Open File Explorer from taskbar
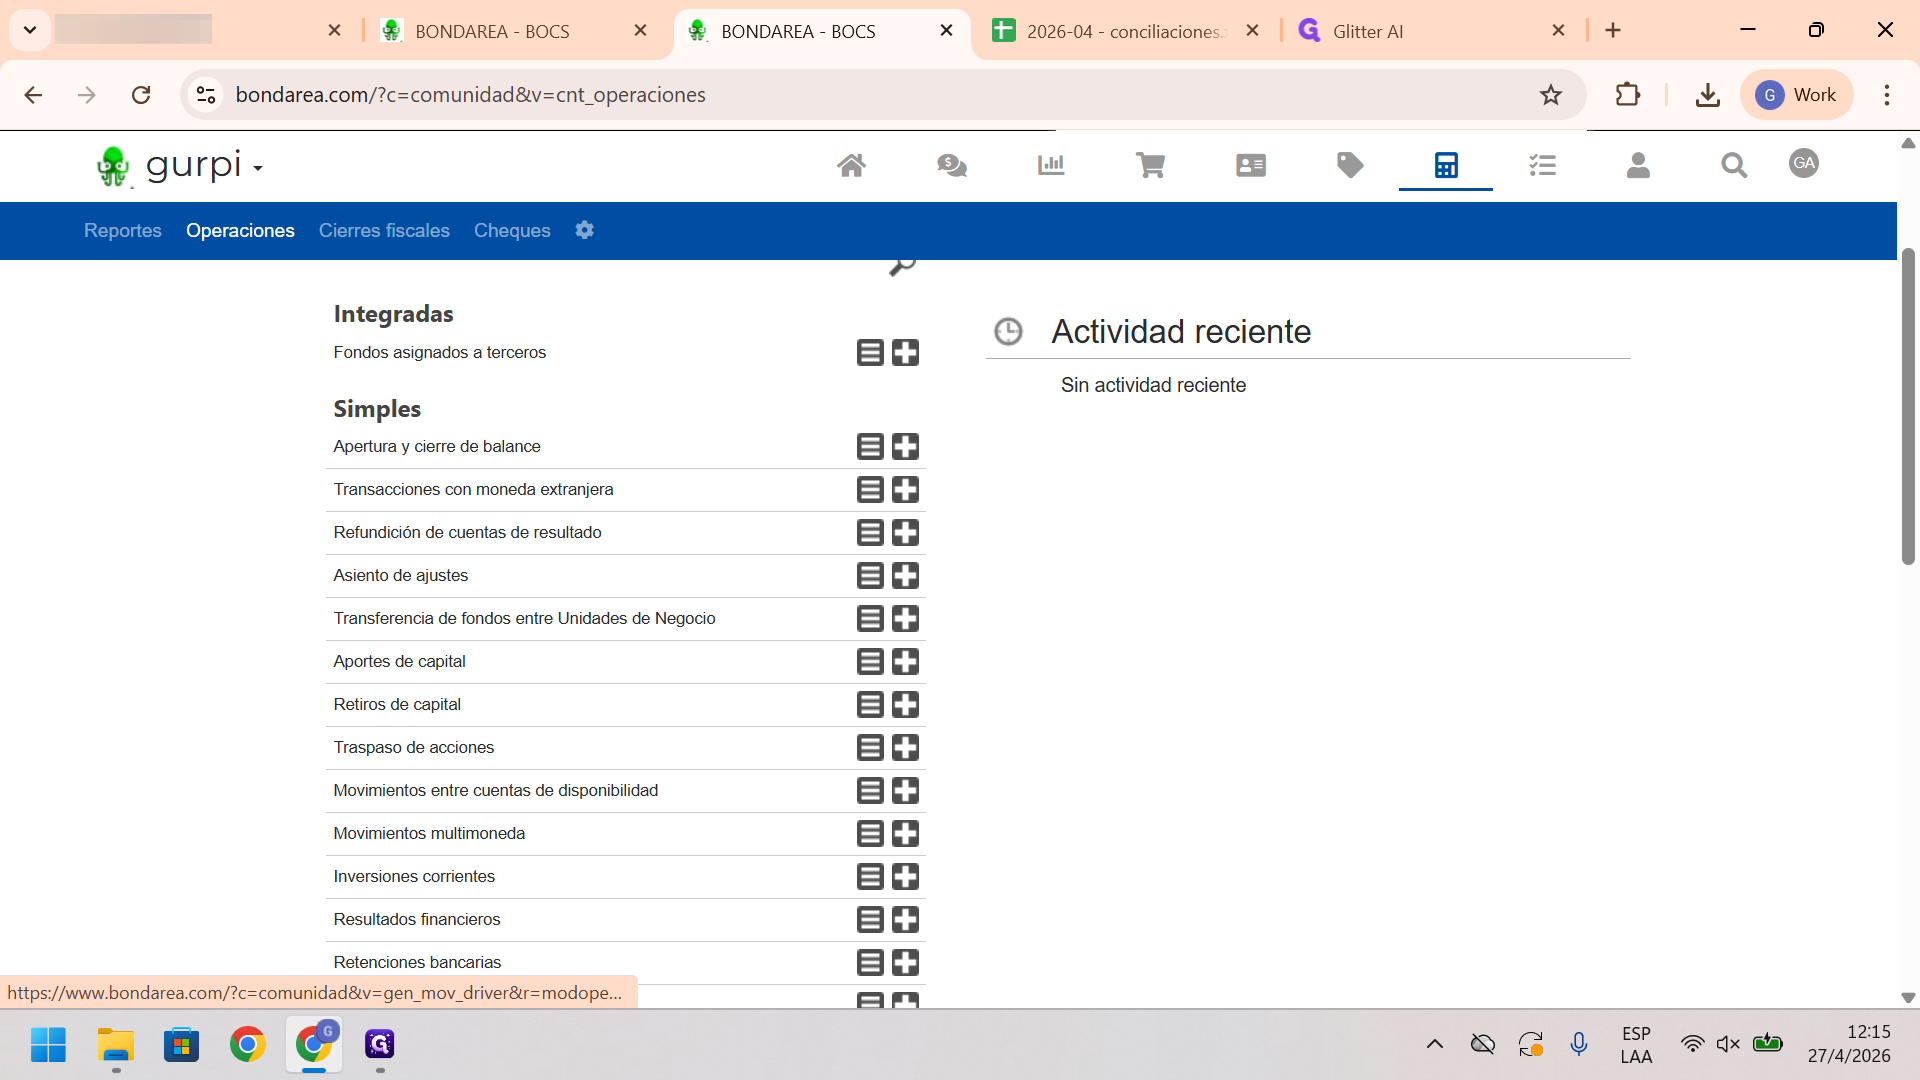 click(x=116, y=1045)
